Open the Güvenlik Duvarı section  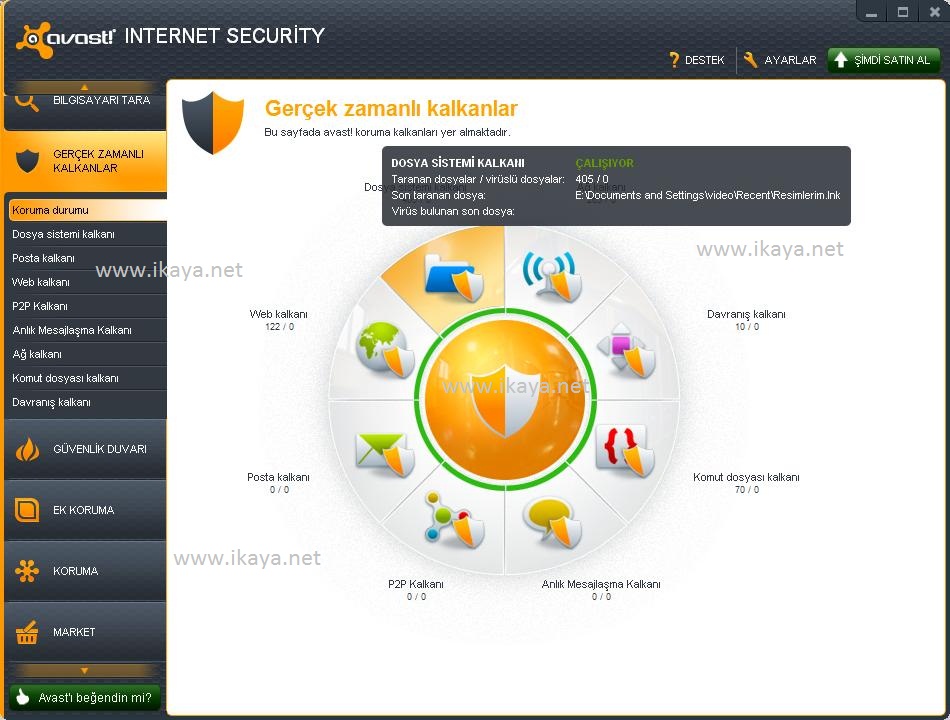point(85,449)
